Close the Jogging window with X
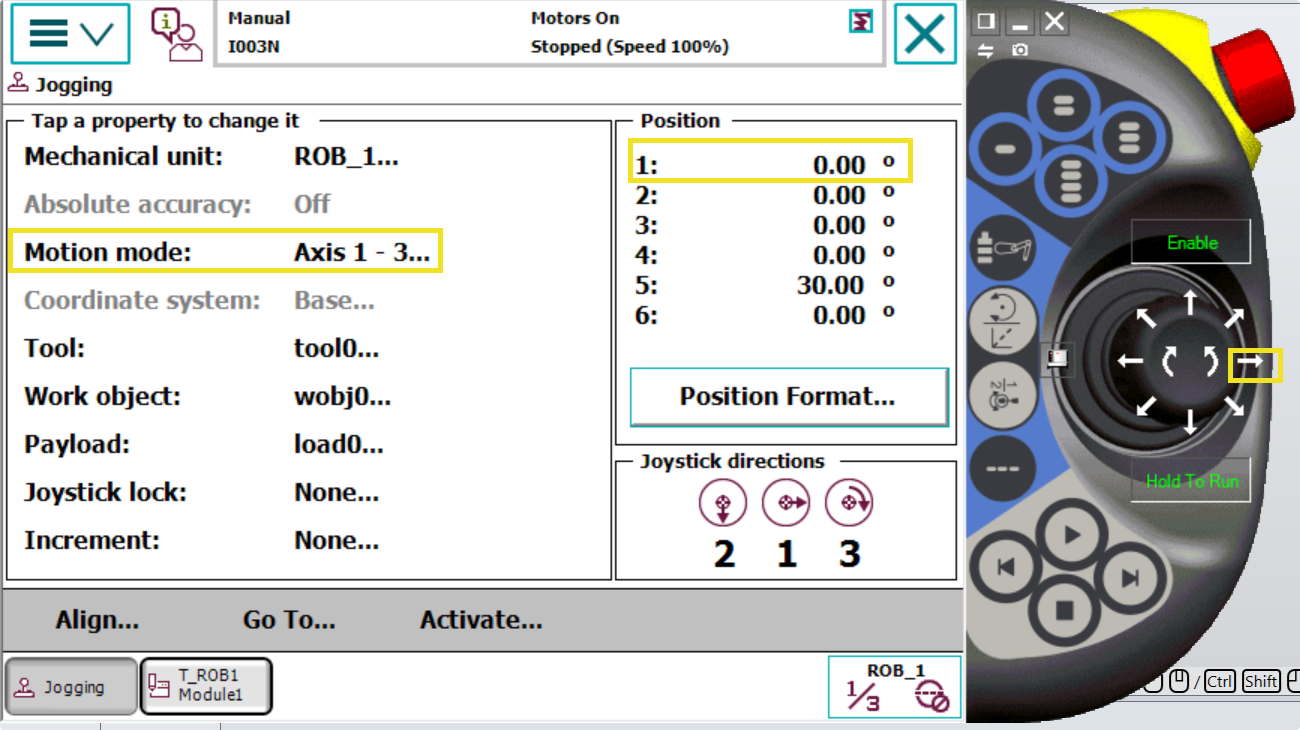 pos(924,34)
